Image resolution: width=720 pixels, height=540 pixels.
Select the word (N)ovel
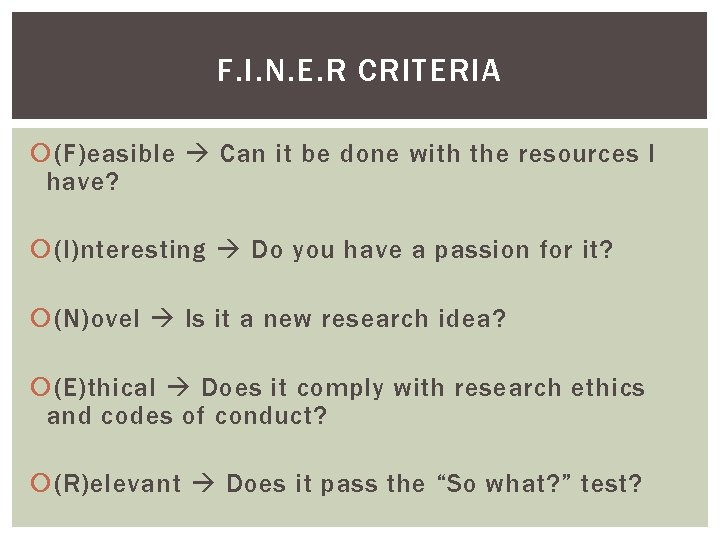pos(96,319)
